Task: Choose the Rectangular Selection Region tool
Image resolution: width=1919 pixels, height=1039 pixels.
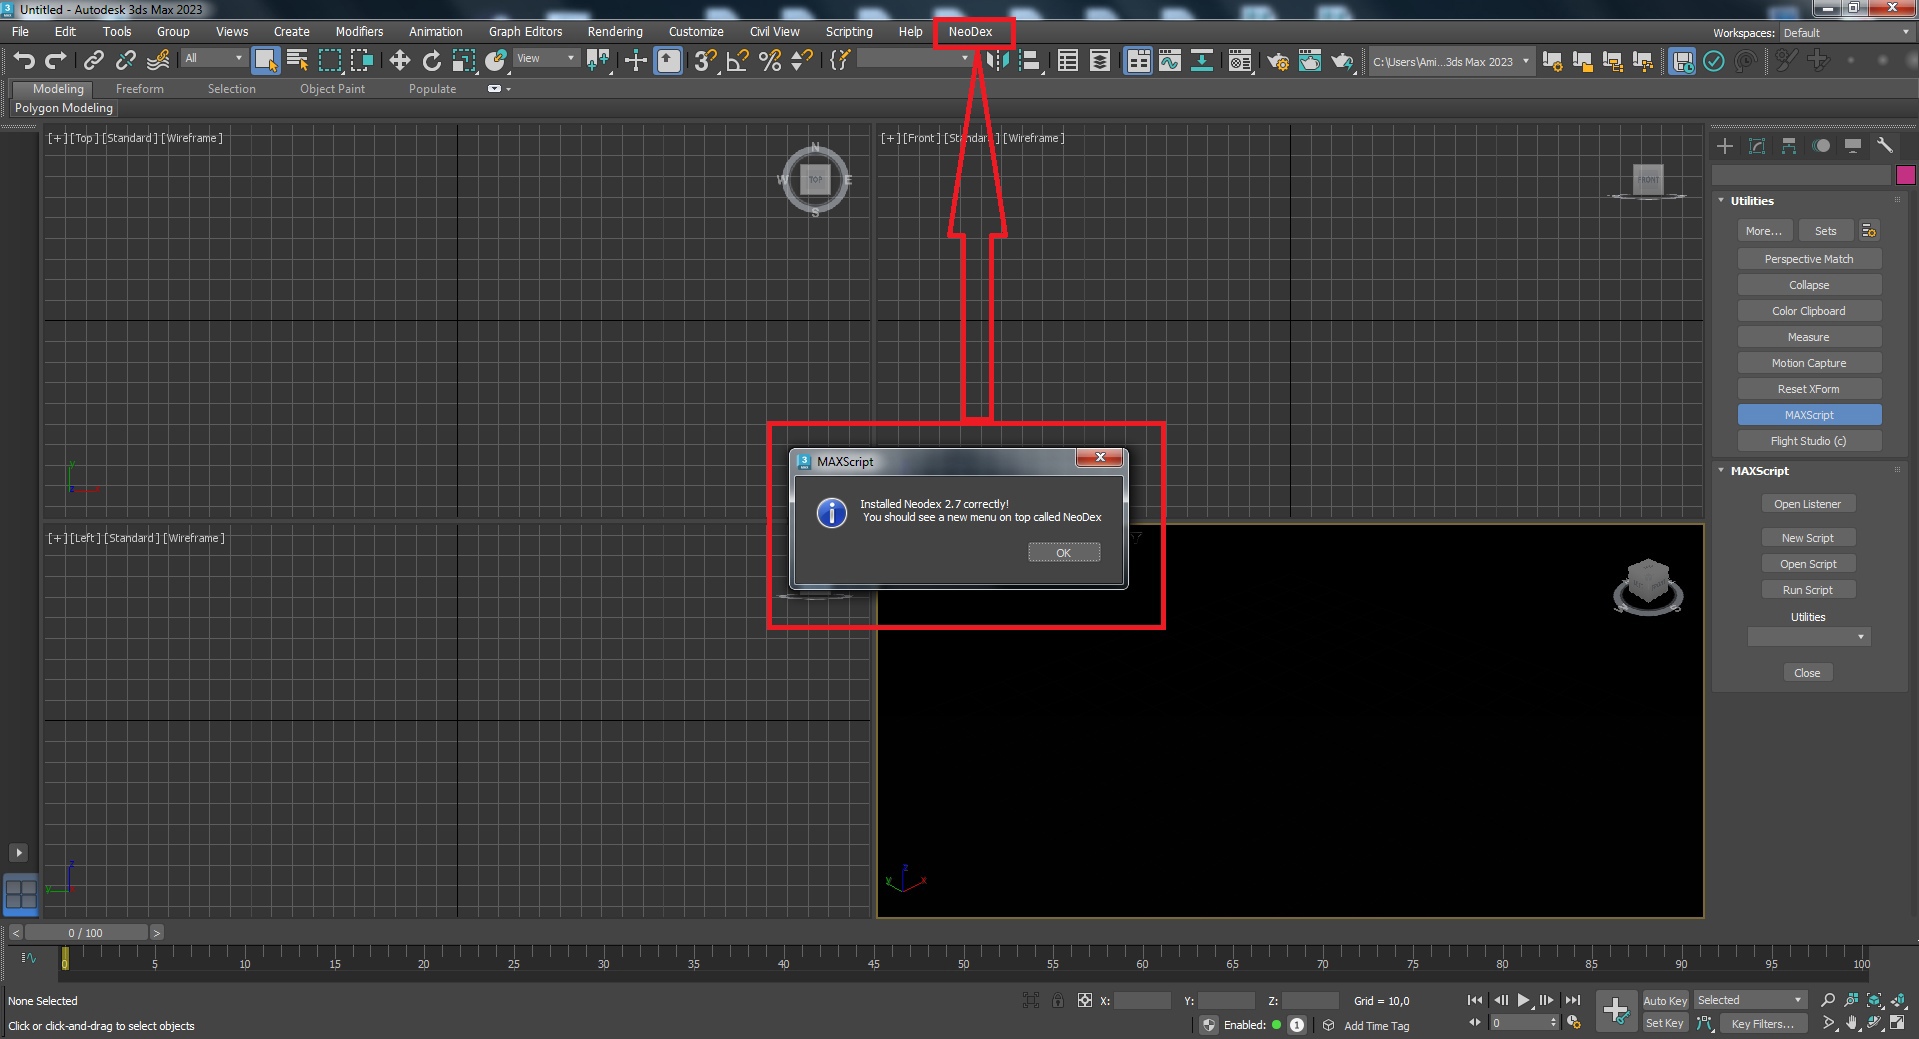Action: [330, 61]
